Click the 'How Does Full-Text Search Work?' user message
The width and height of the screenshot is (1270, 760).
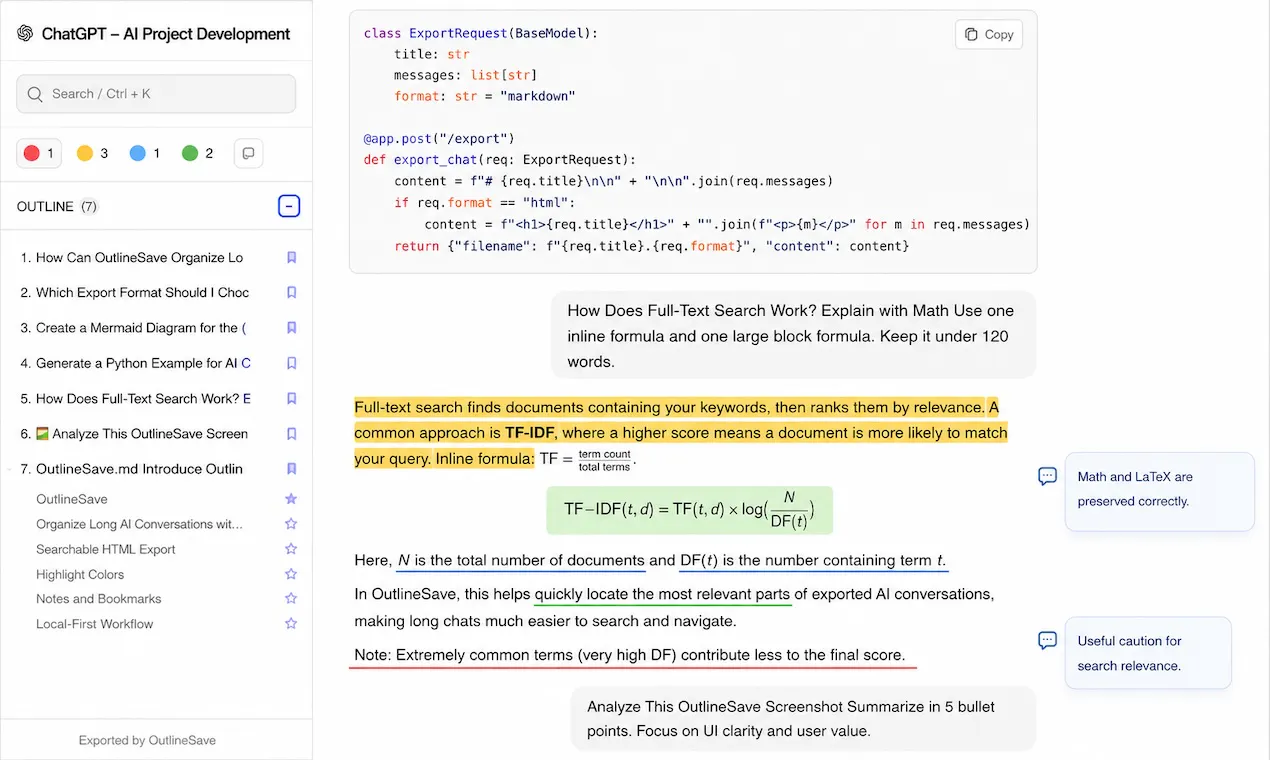[793, 336]
